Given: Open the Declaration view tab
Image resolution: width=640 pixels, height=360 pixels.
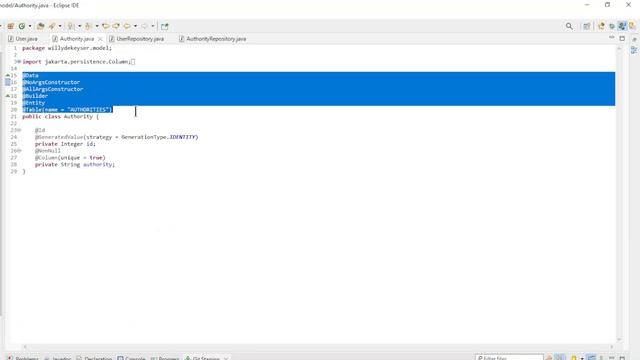Looking at the screenshot, I should pyautogui.click(x=94, y=358).
